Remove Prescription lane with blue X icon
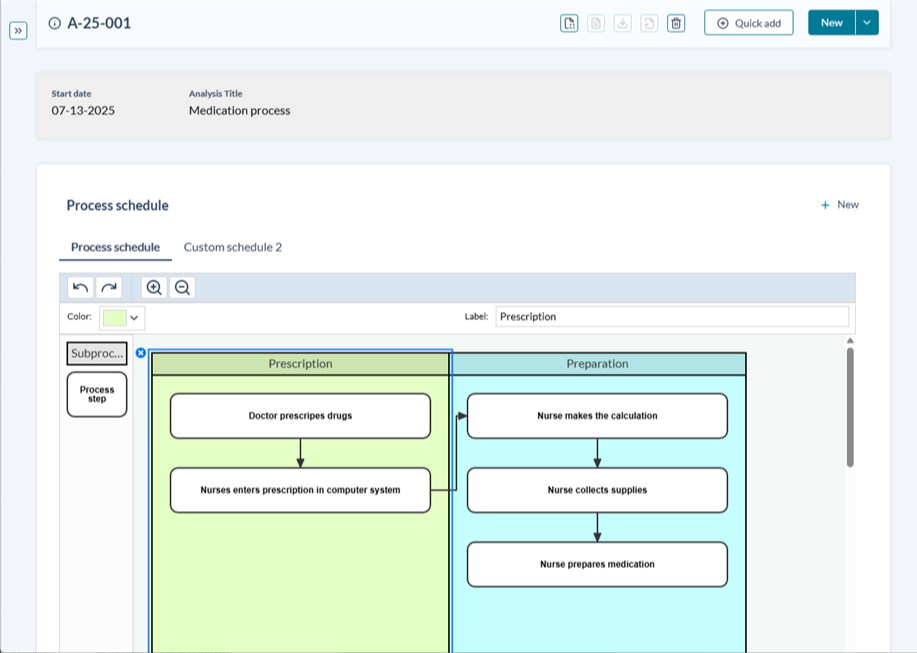Screen dimensions: 917x653 point(141,353)
